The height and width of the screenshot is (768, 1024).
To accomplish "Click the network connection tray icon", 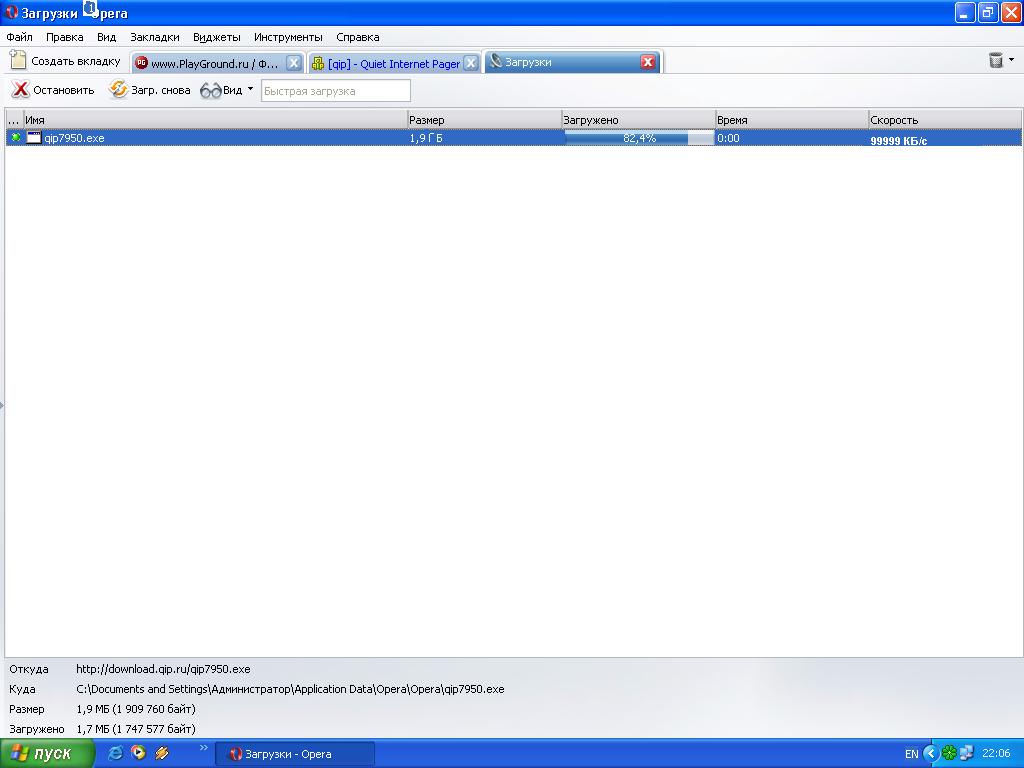I will [967, 753].
